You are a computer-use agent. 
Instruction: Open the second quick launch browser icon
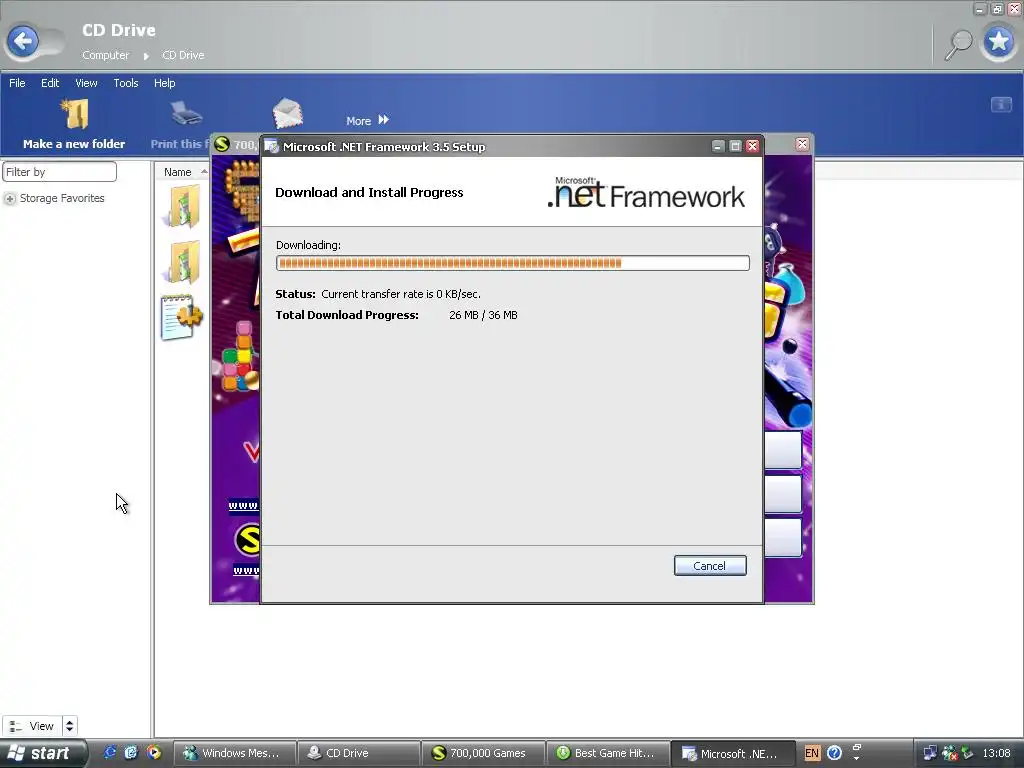pos(131,753)
